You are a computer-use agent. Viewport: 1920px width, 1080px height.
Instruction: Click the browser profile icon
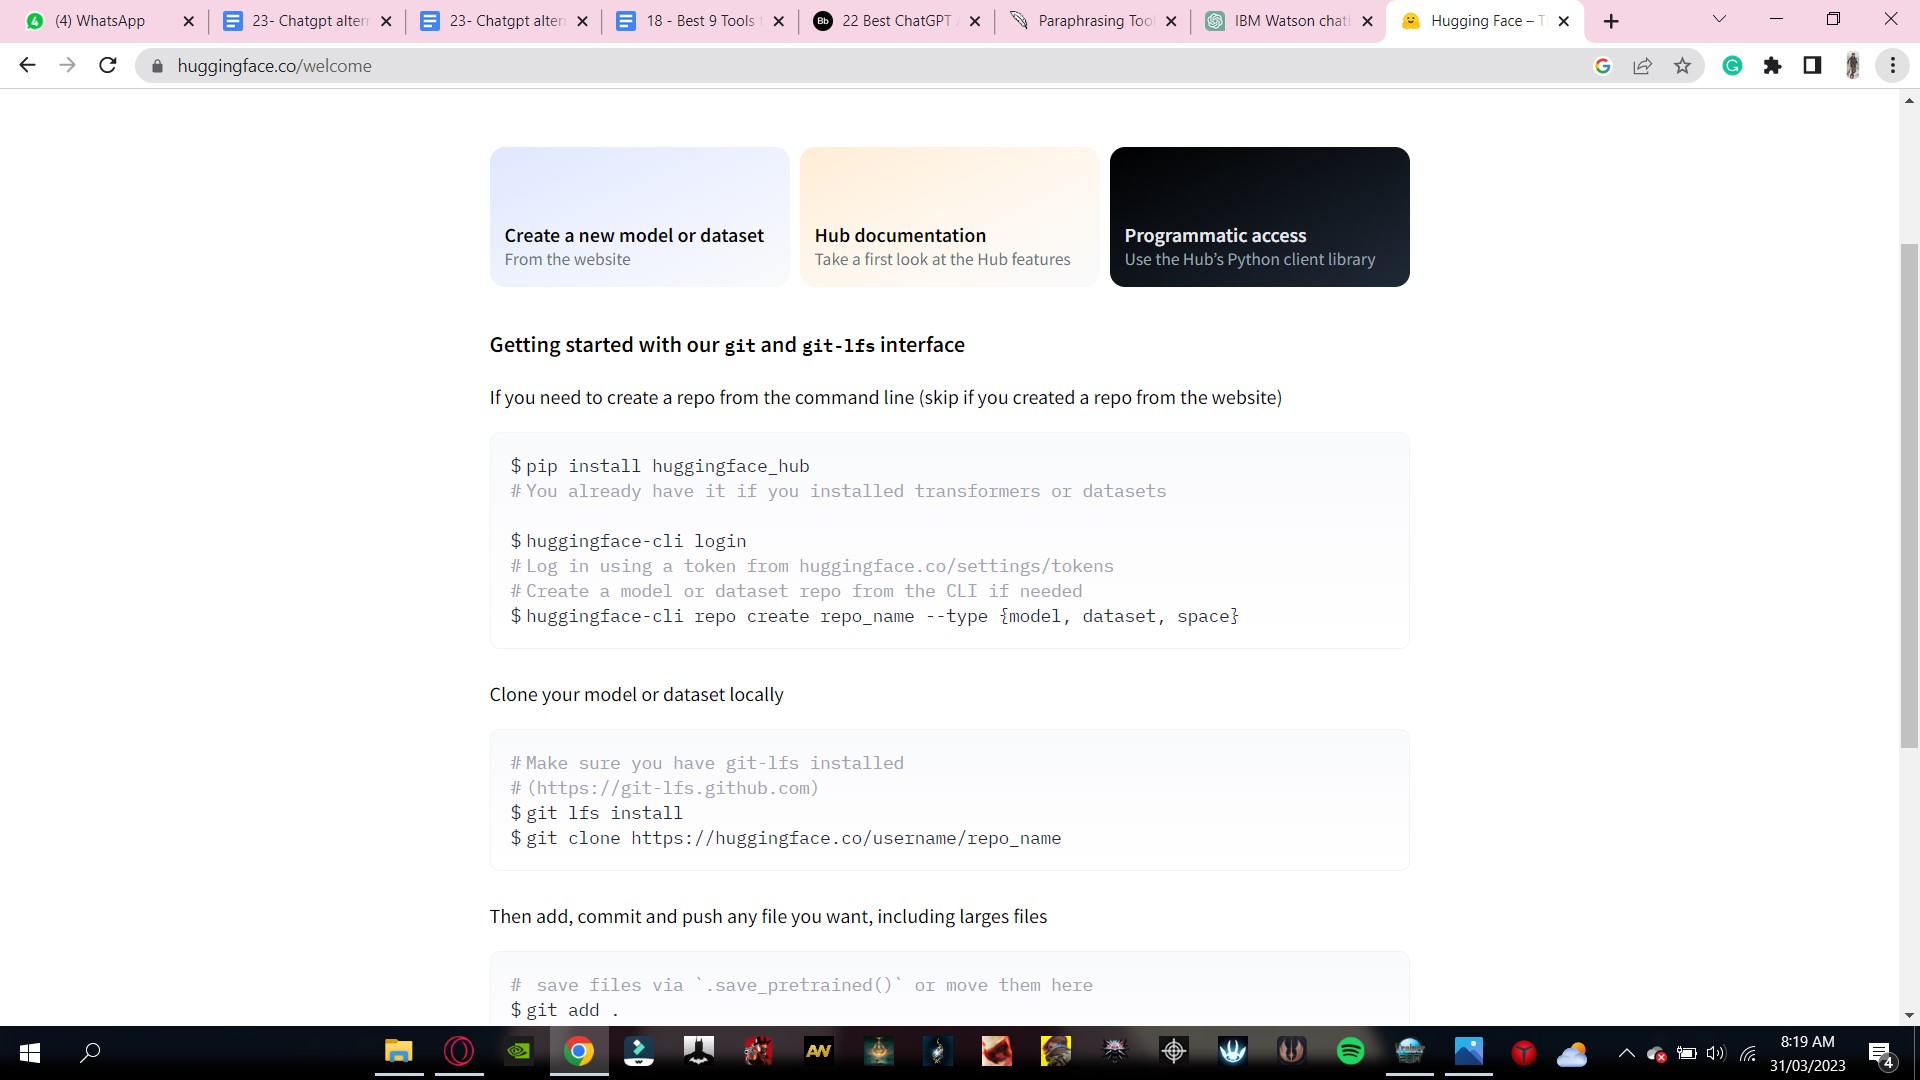[x=1853, y=66]
